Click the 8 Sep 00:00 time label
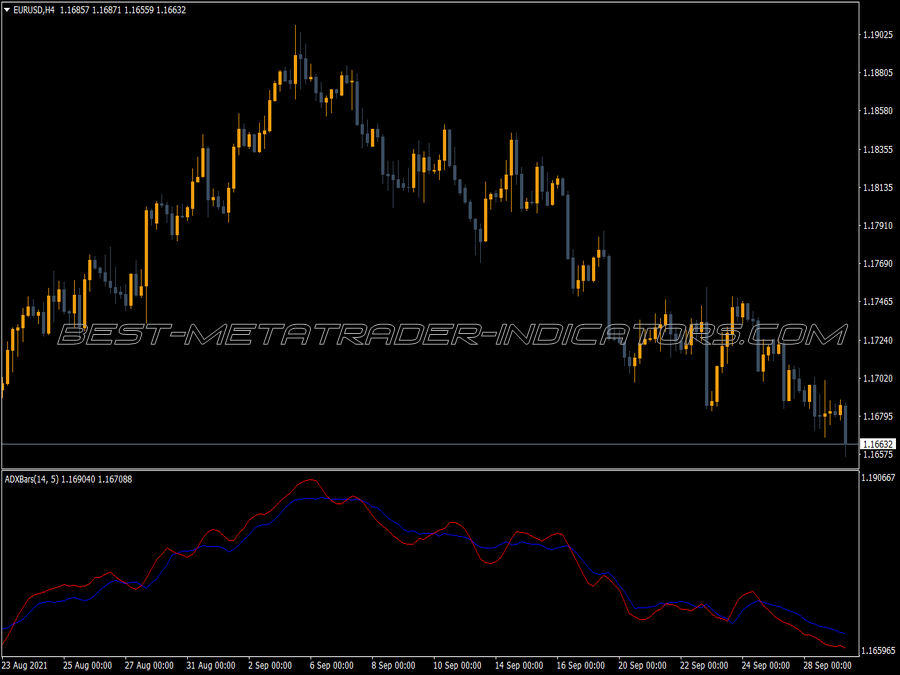 pos(393,666)
